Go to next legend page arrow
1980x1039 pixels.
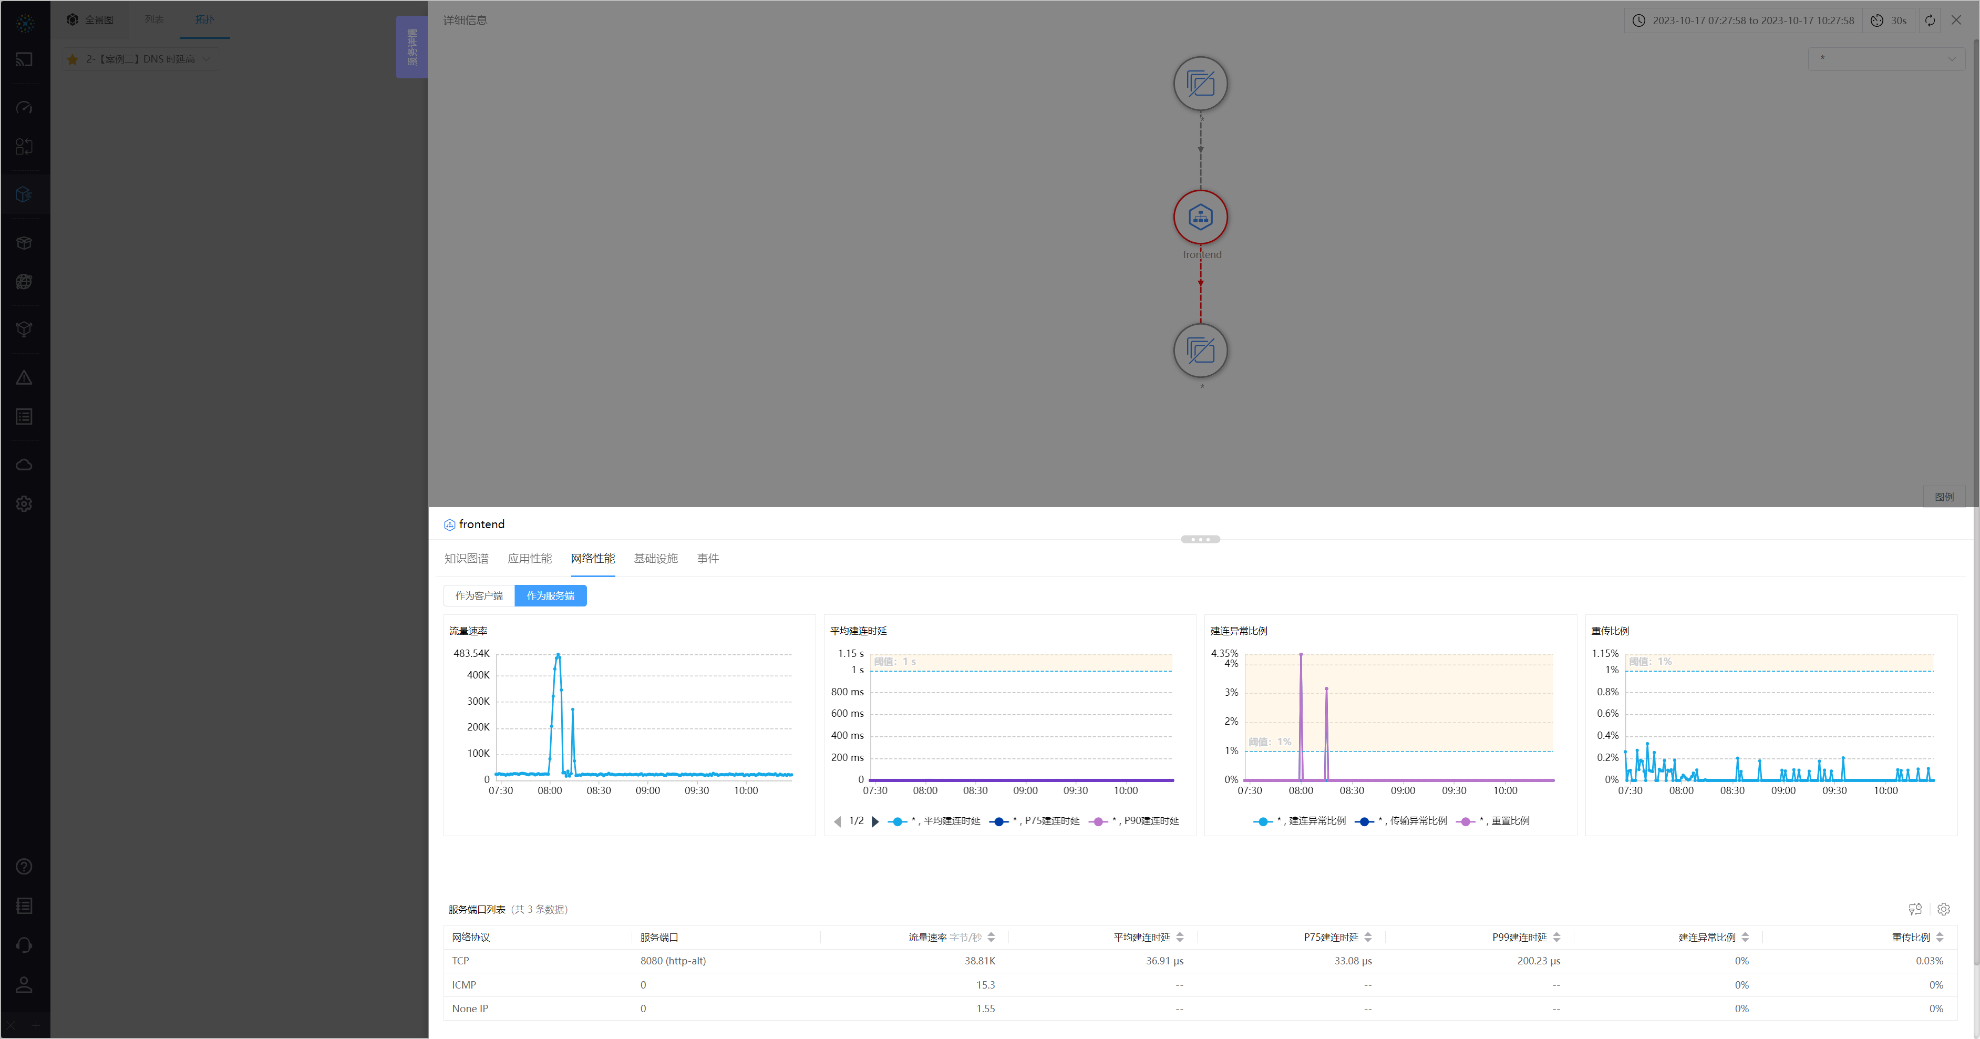875,821
